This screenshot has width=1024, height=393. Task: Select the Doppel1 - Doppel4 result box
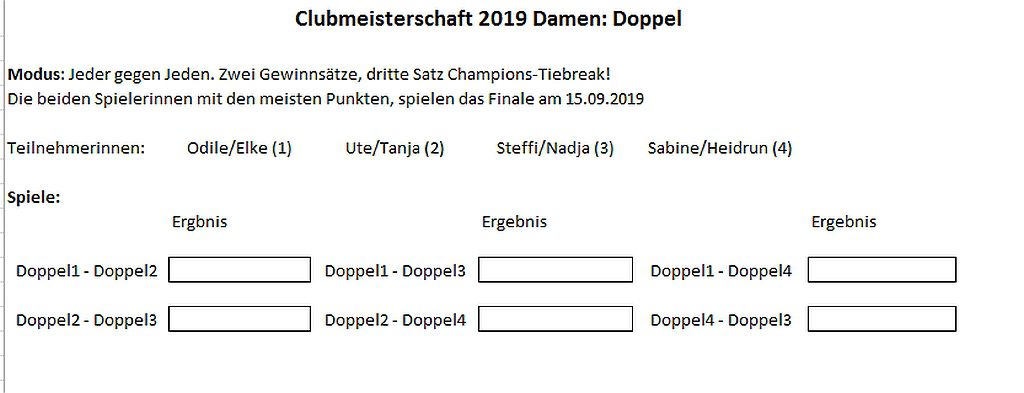882,270
